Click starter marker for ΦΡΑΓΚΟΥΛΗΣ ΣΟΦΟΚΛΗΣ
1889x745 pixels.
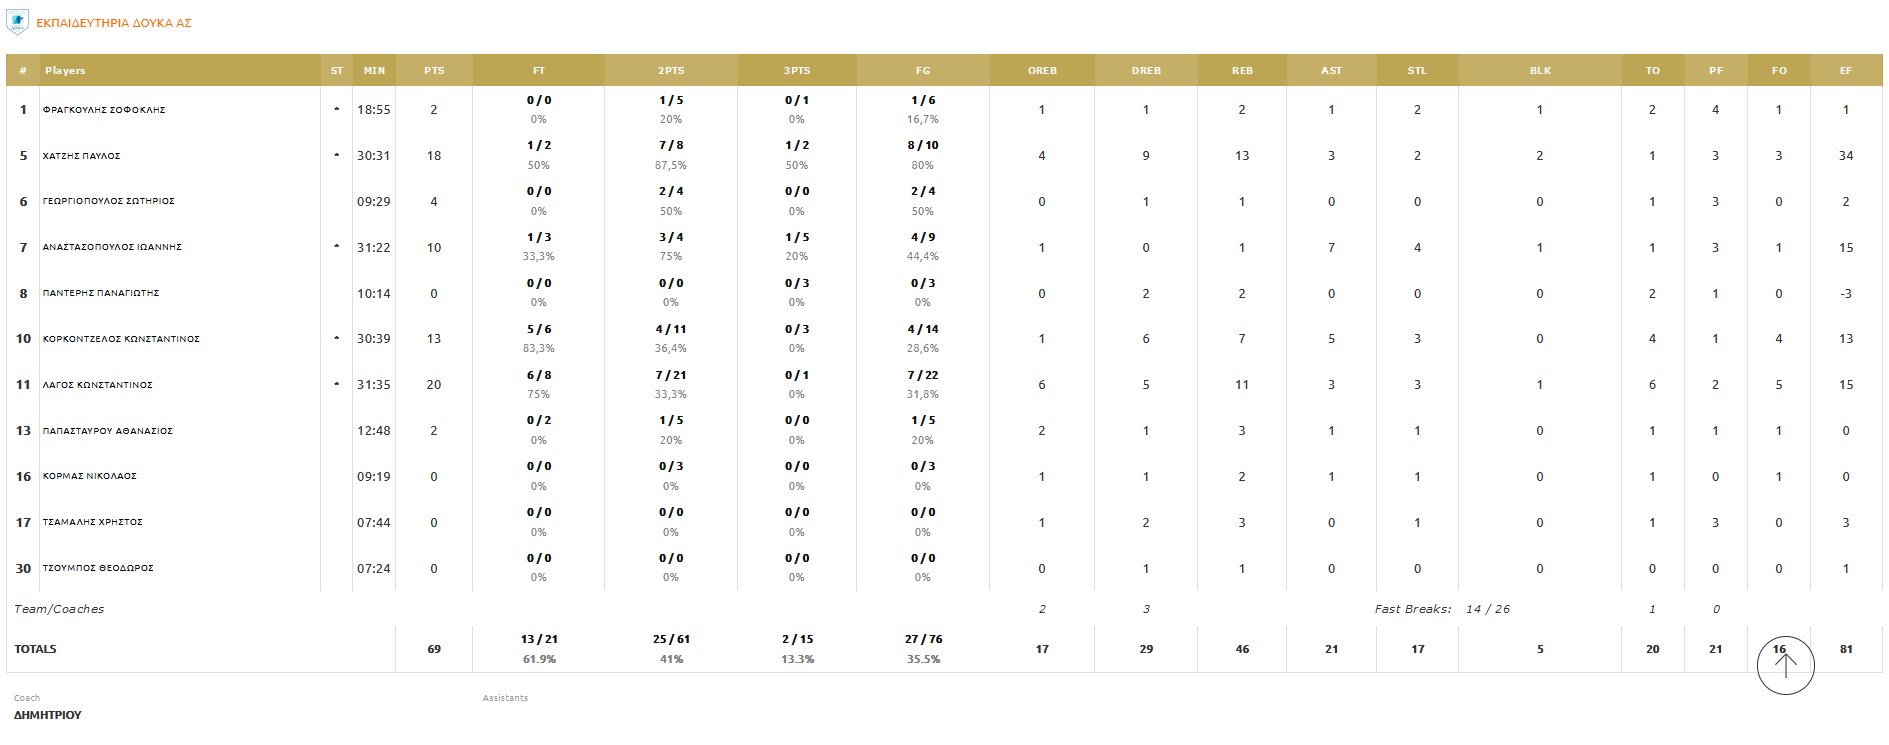336,109
